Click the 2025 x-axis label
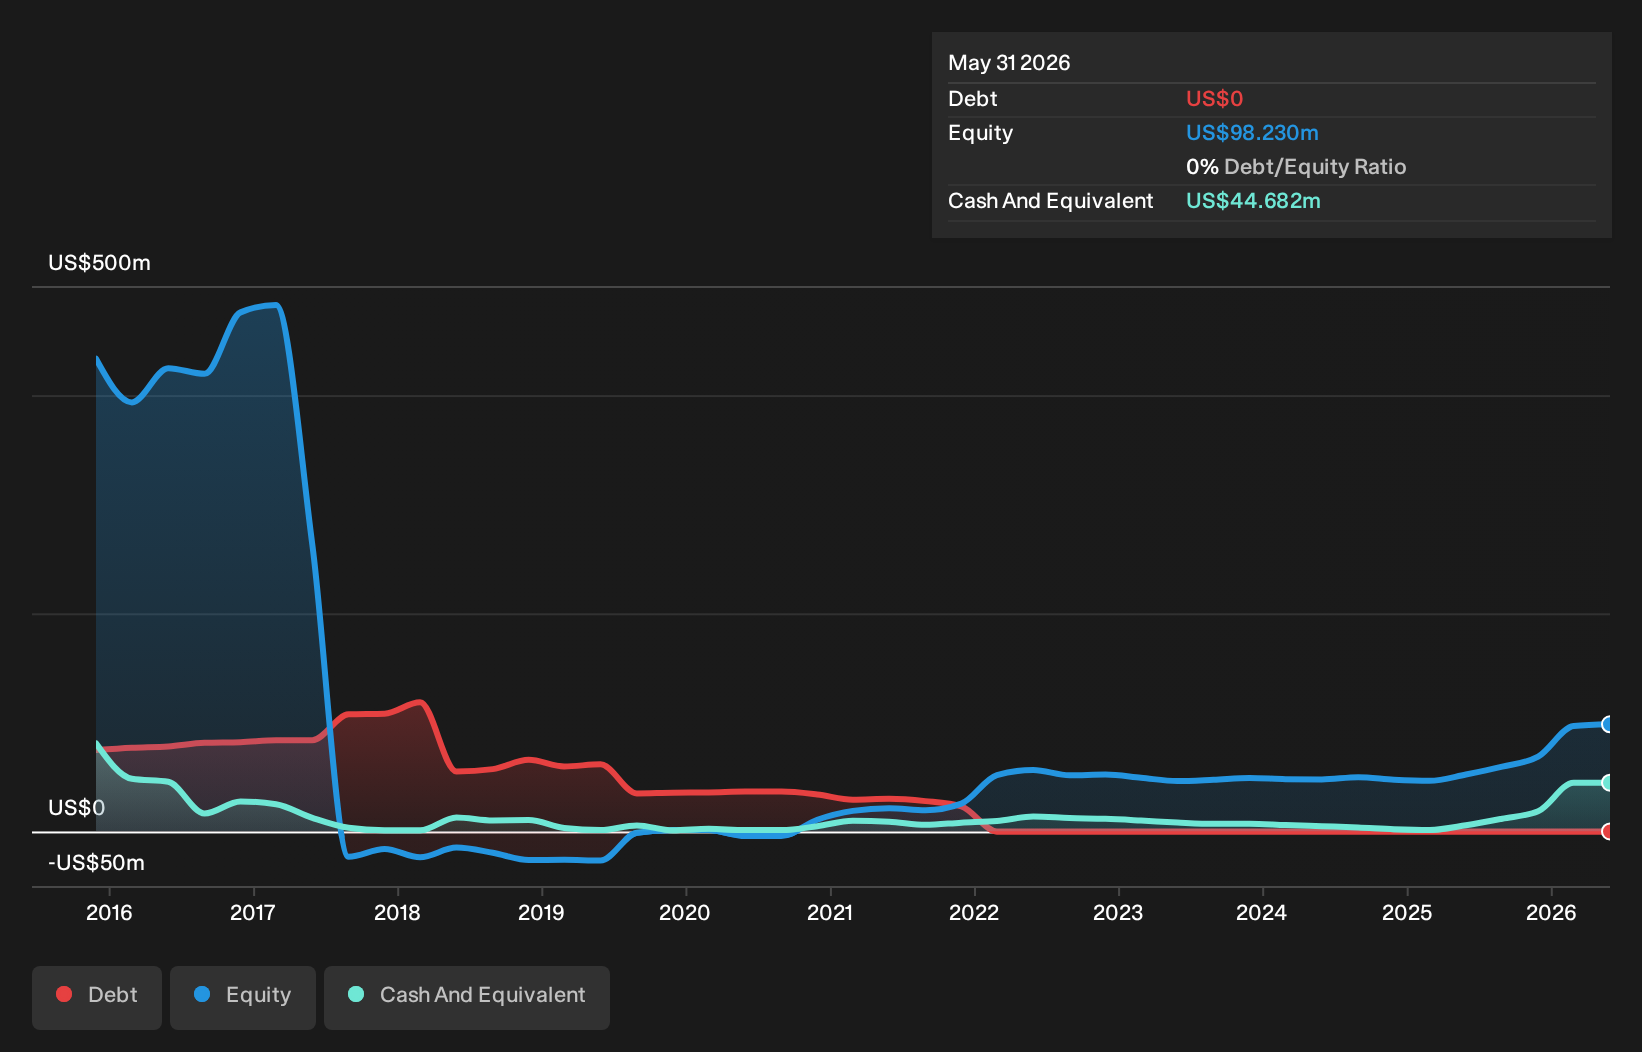 pyautogui.click(x=1407, y=913)
